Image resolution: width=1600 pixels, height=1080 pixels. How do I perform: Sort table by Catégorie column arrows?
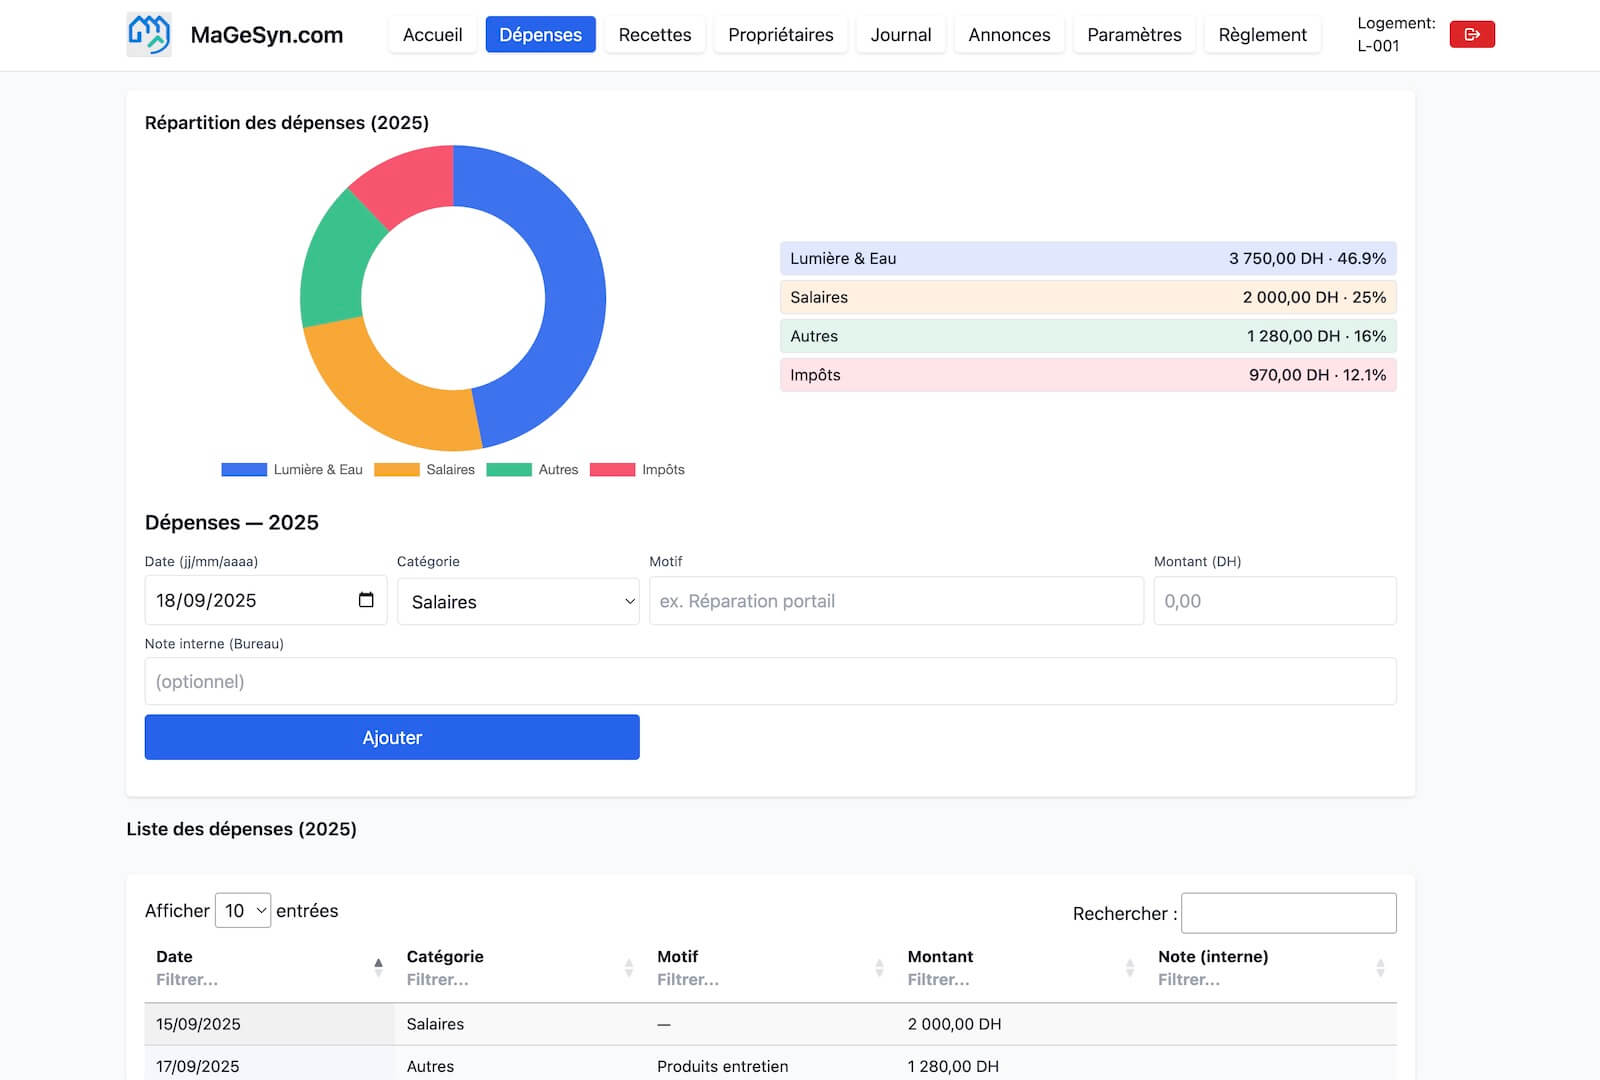629,967
